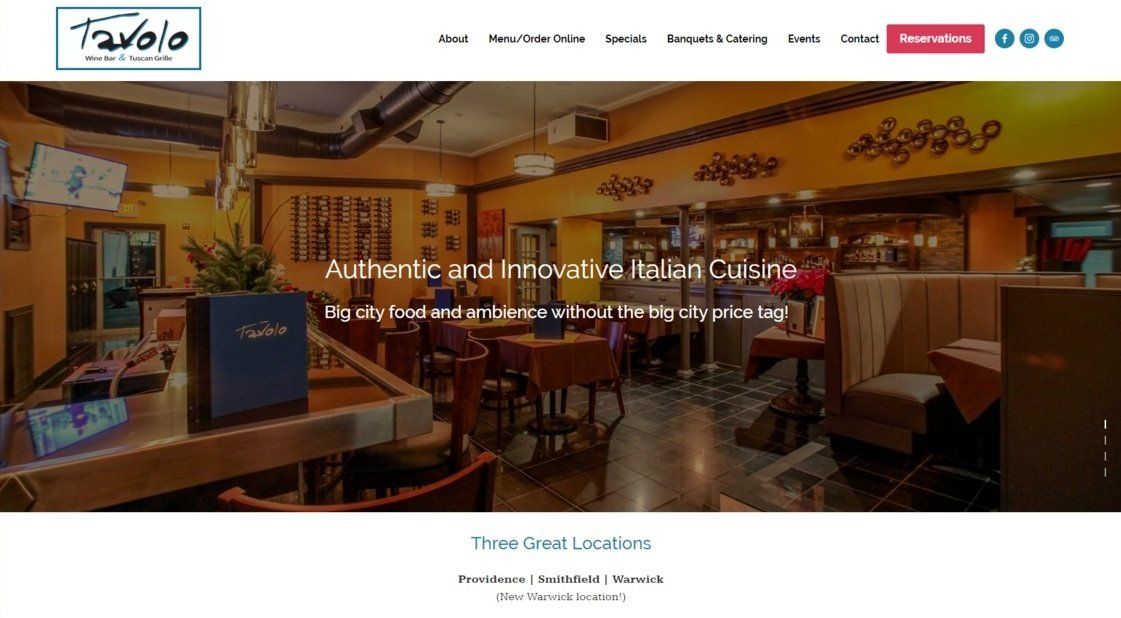Open the TripAdvisor icon in header

pyautogui.click(x=1054, y=39)
